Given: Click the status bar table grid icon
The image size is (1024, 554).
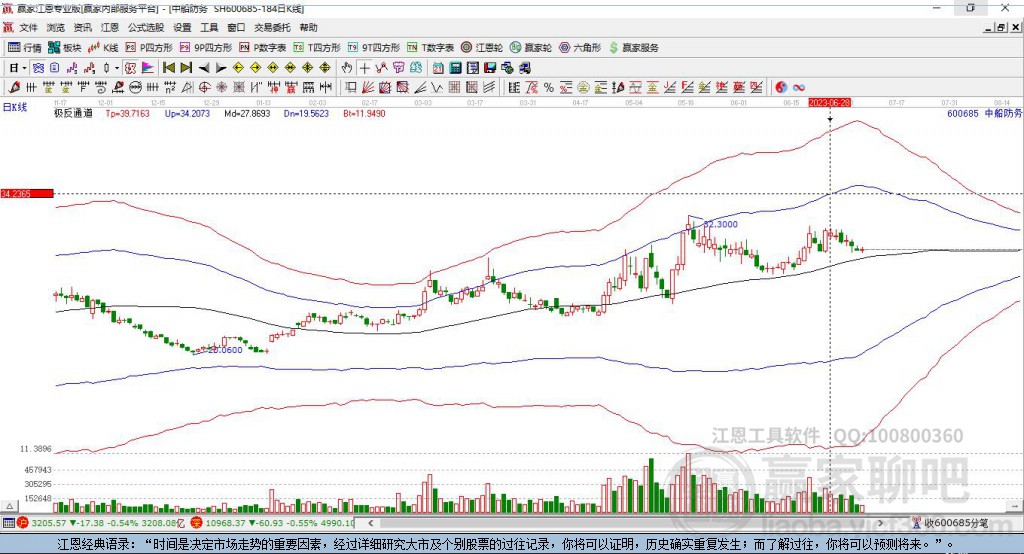Looking at the screenshot, I should 8,523.
